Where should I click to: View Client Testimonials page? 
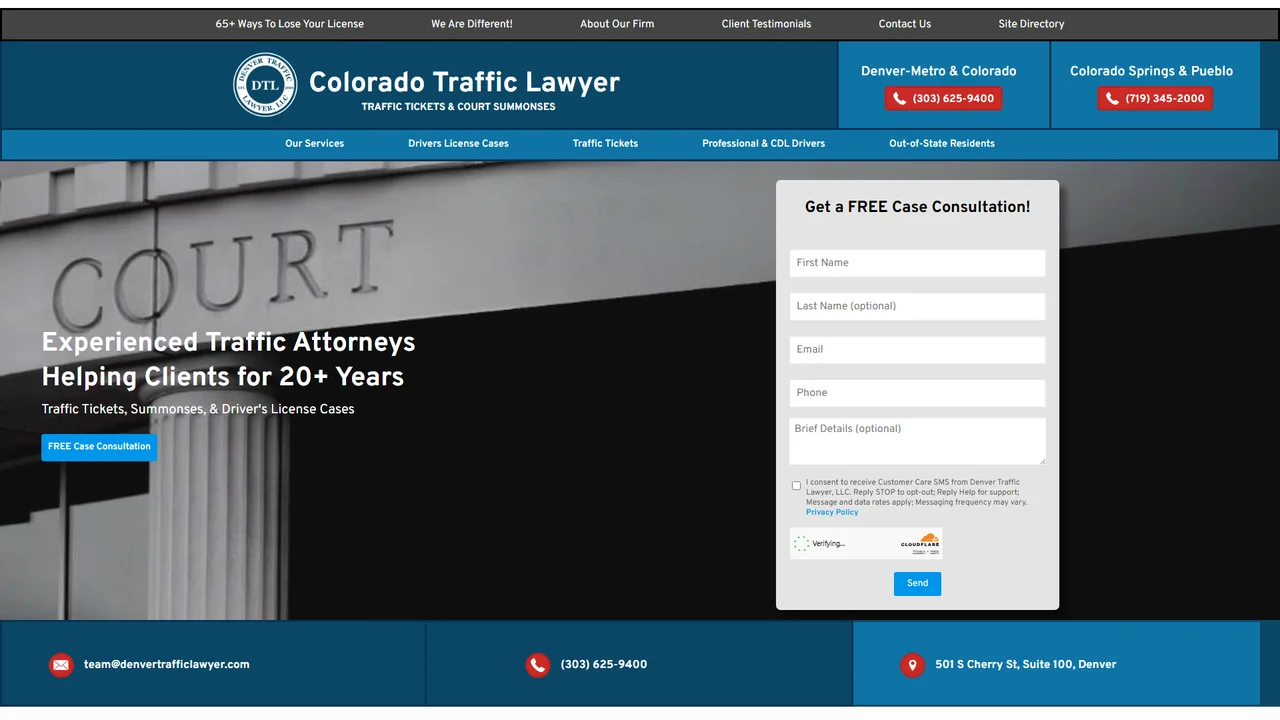pyautogui.click(x=767, y=24)
